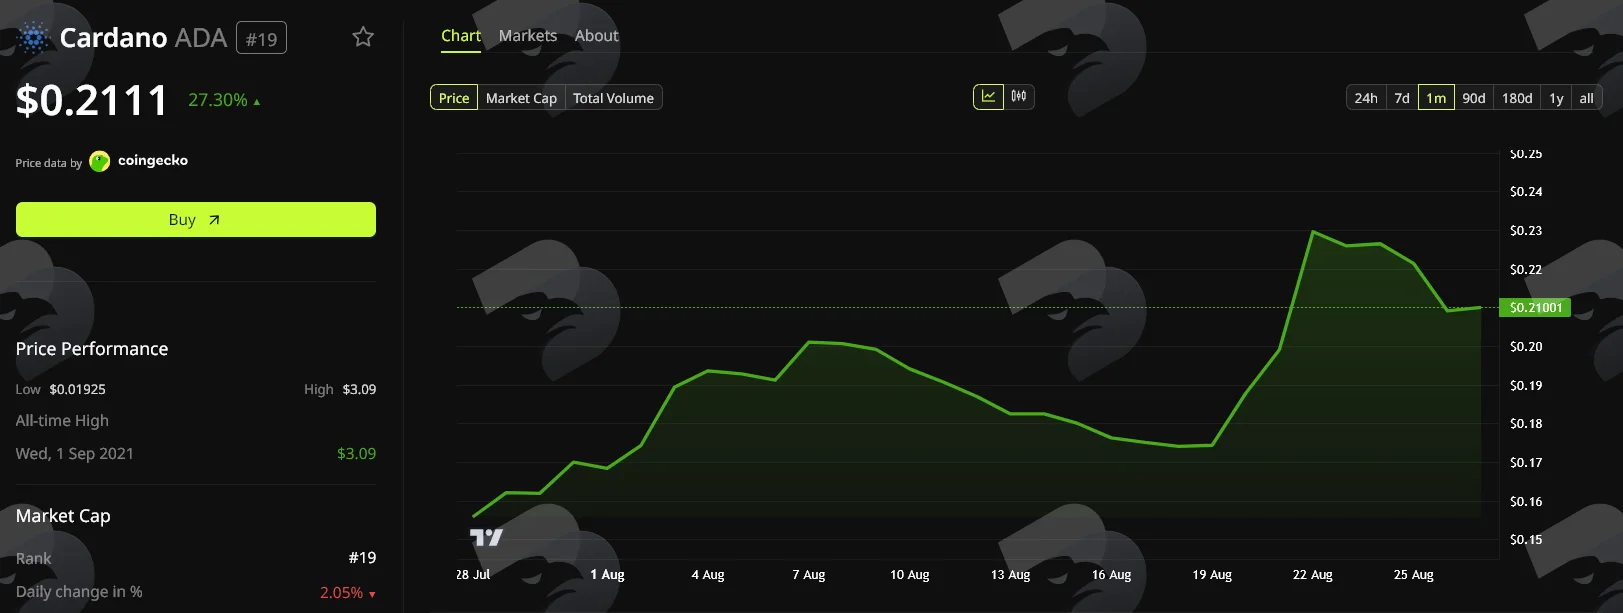Viewport: 1623px width, 613px height.
Task: Click the Buy button
Action: tap(196, 220)
